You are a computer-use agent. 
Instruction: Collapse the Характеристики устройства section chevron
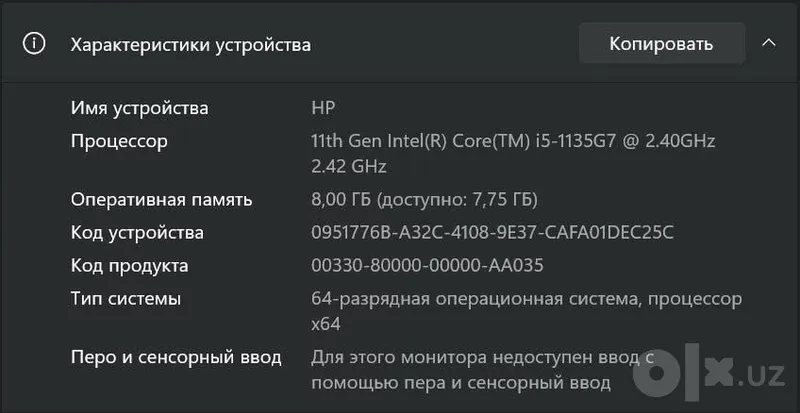click(769, 44)
